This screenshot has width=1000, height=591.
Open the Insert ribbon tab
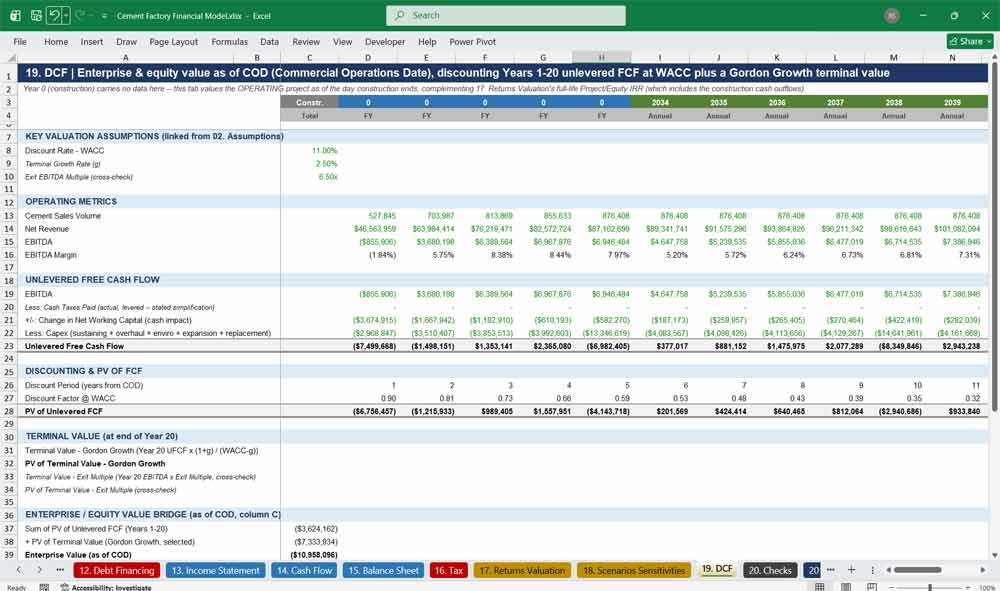(x=92, y=41)
